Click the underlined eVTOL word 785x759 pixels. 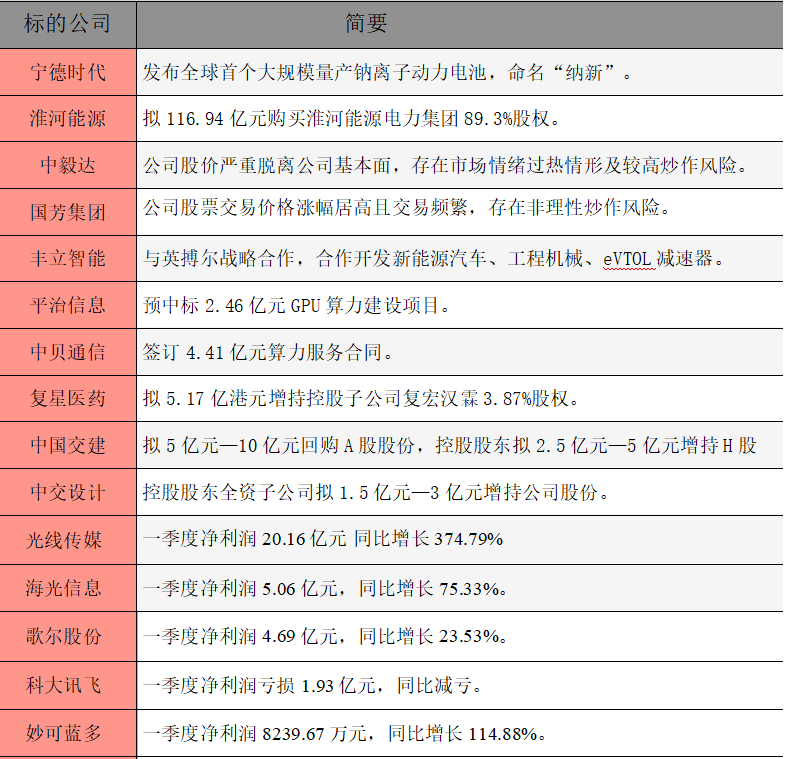629,259
